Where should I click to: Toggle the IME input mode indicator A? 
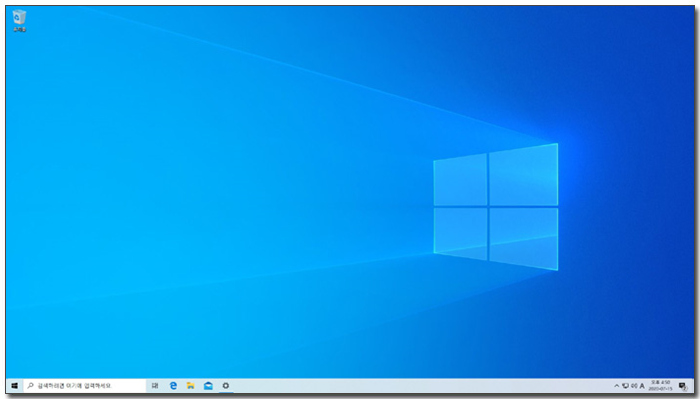tap(642, 386)
